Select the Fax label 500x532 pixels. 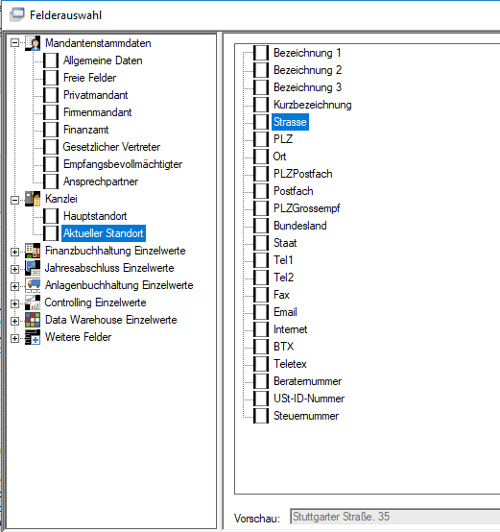tap(281, 295)
